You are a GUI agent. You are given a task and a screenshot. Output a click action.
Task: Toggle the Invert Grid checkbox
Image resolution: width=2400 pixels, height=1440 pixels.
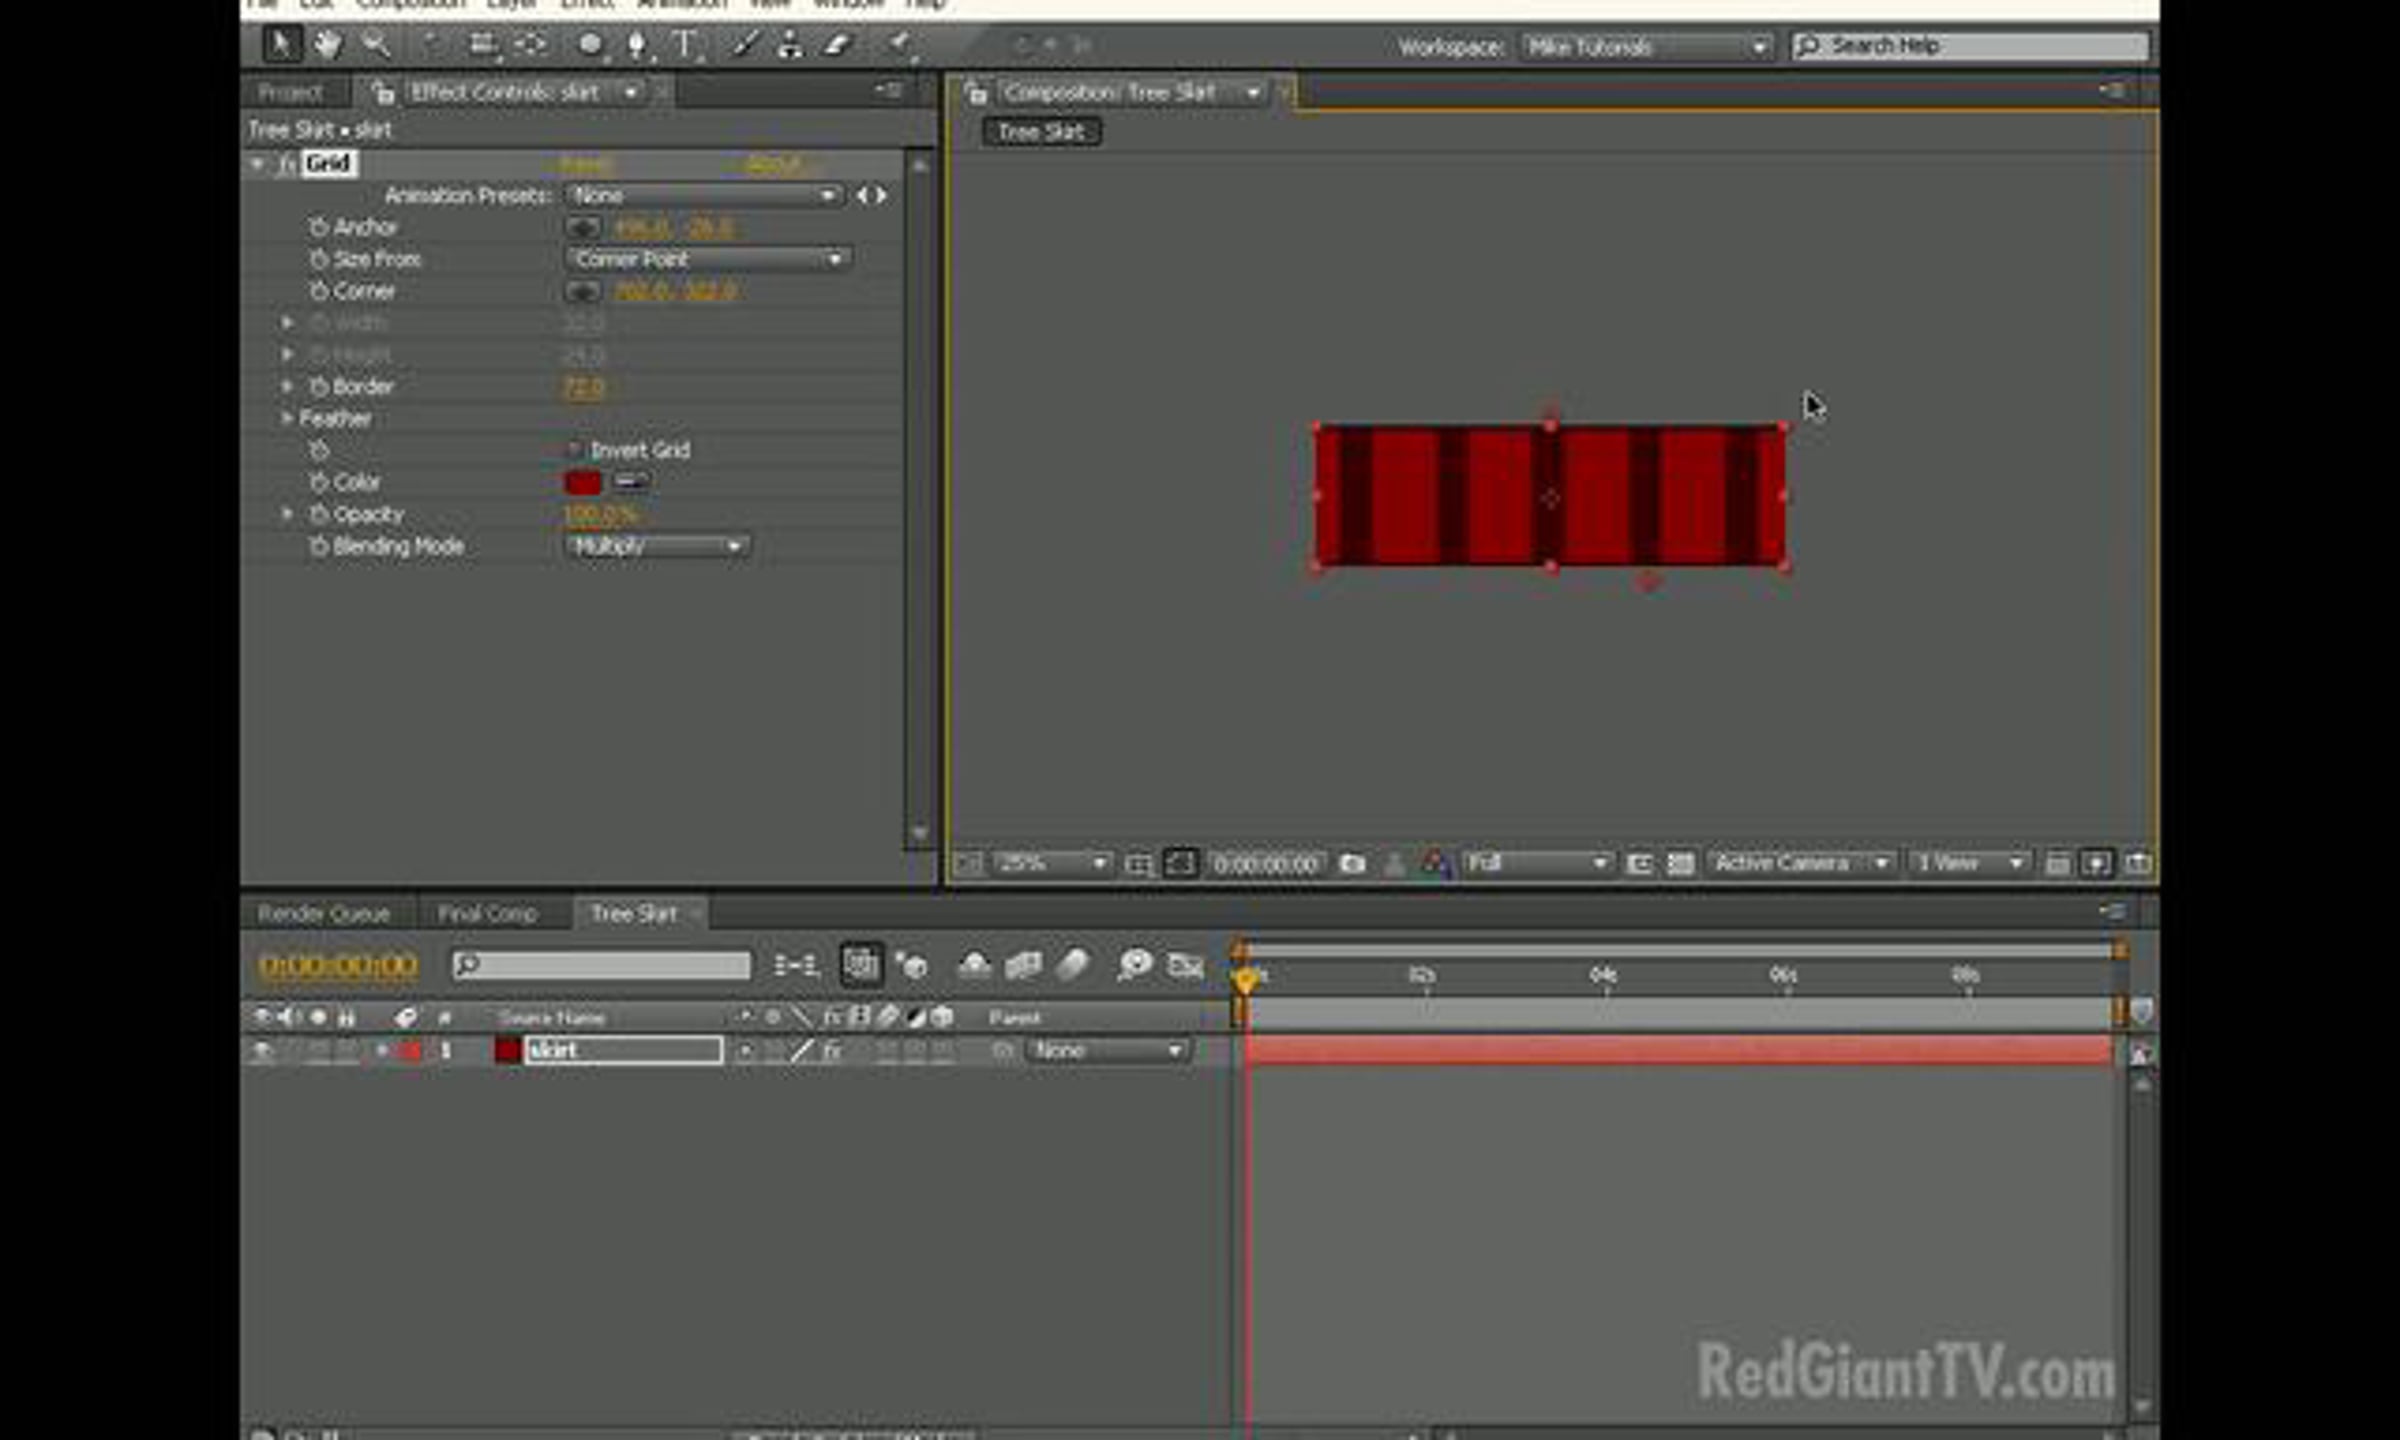tap(575, 450)
